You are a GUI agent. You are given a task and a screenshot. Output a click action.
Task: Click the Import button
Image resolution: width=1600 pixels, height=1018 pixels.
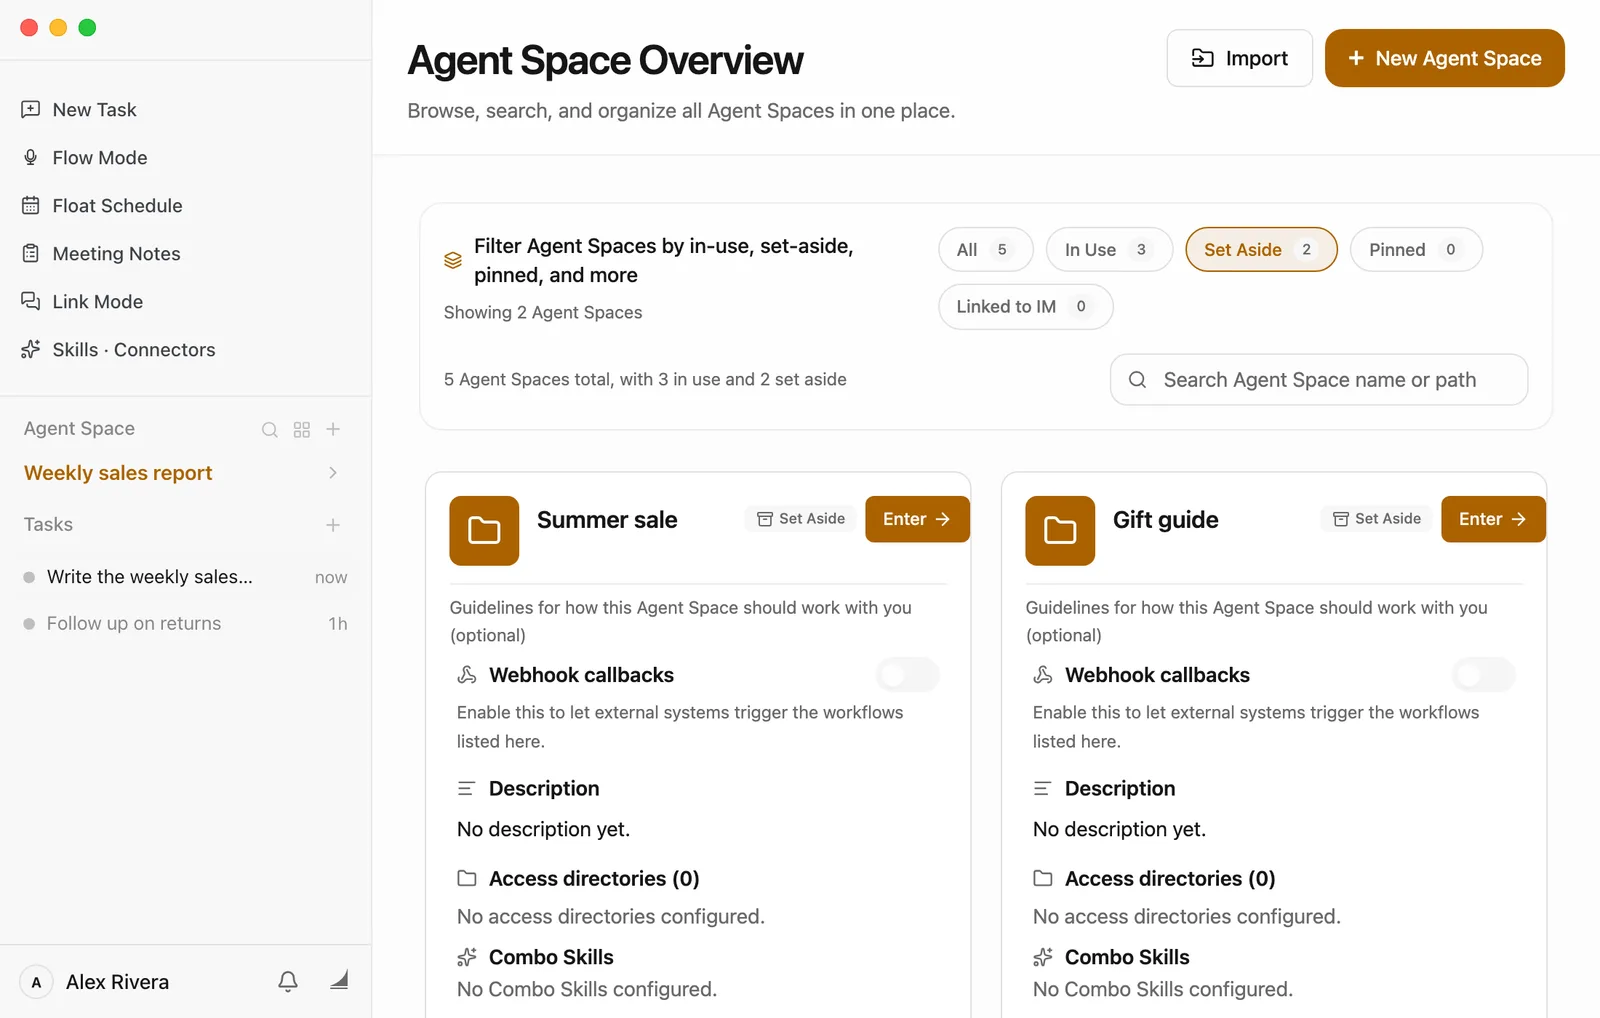[x=1240, y=58]
